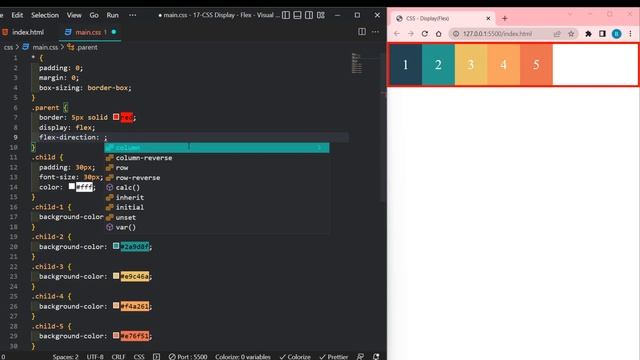
Task: Click the #e76f51 coral color swatch
Action: point(116,336)
